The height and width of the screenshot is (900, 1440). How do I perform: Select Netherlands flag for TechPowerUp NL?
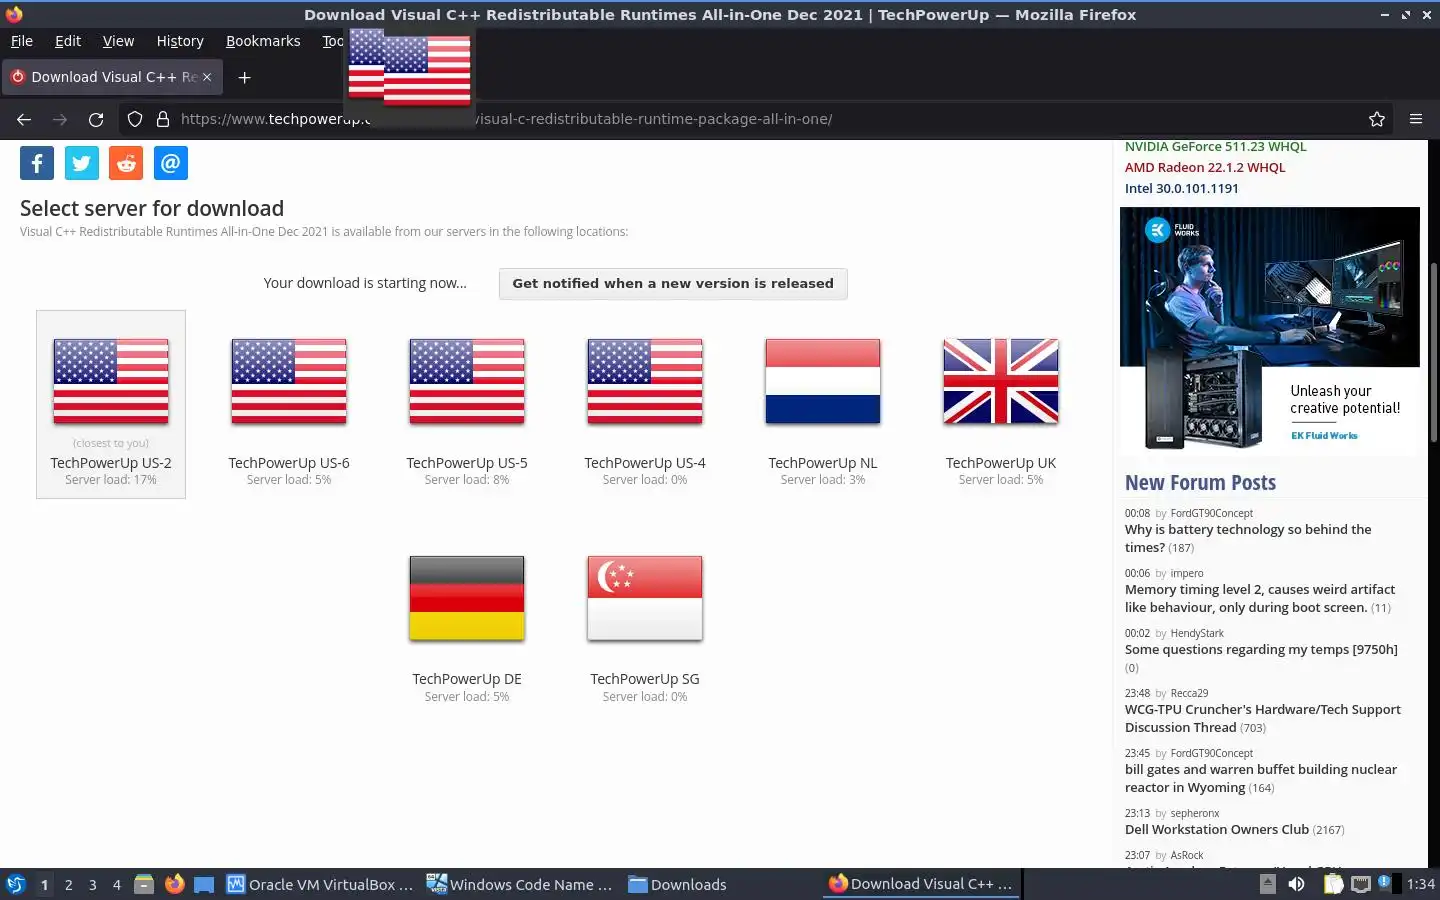click(x=823, y=381)
